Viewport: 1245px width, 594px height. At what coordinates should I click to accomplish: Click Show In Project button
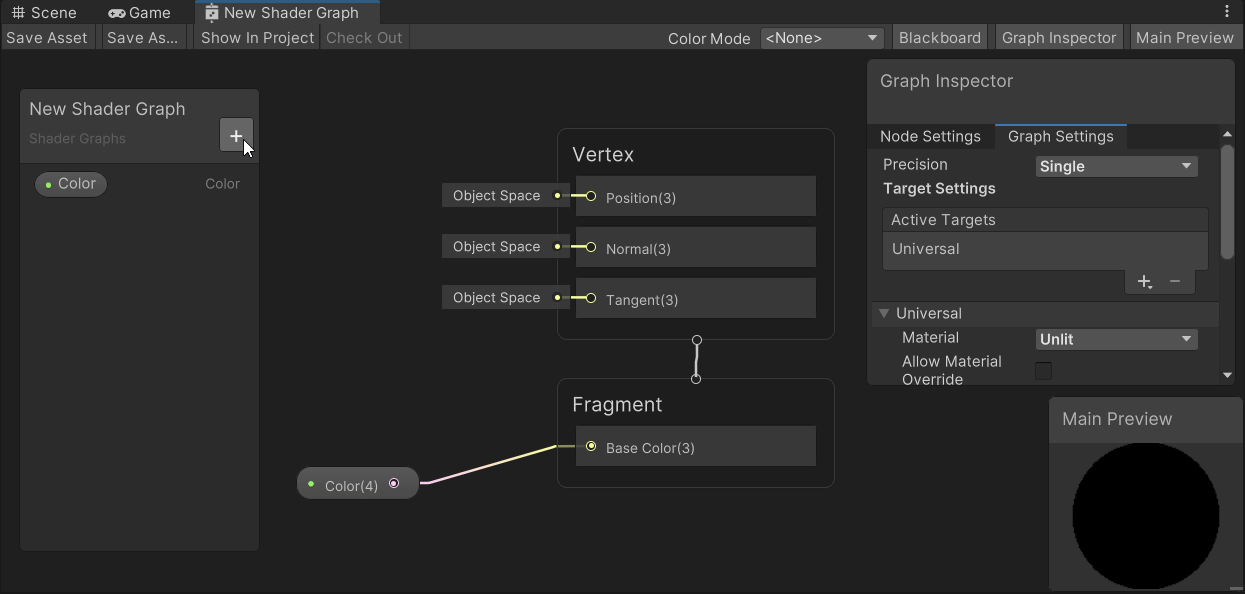click(x=257, y=38)
